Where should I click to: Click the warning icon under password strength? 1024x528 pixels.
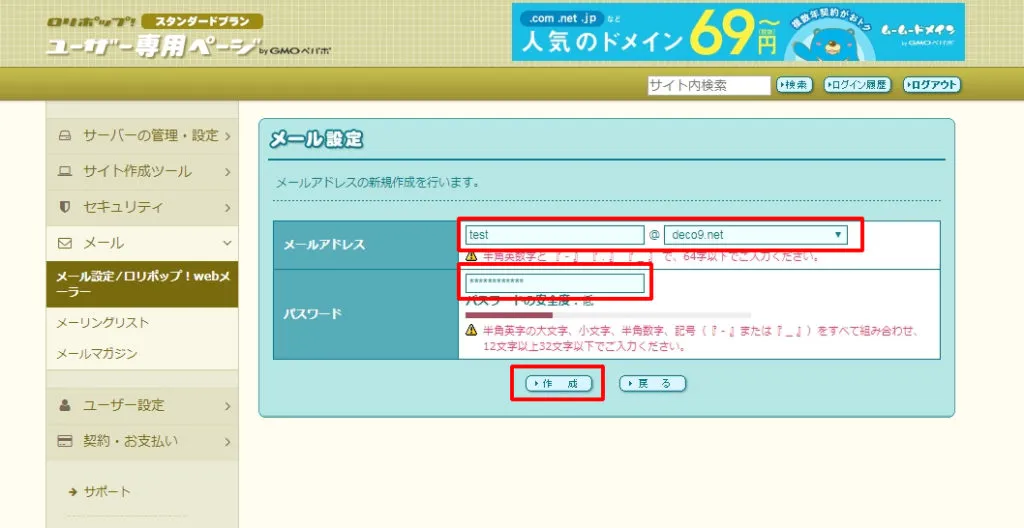click(x=471, y=331)
